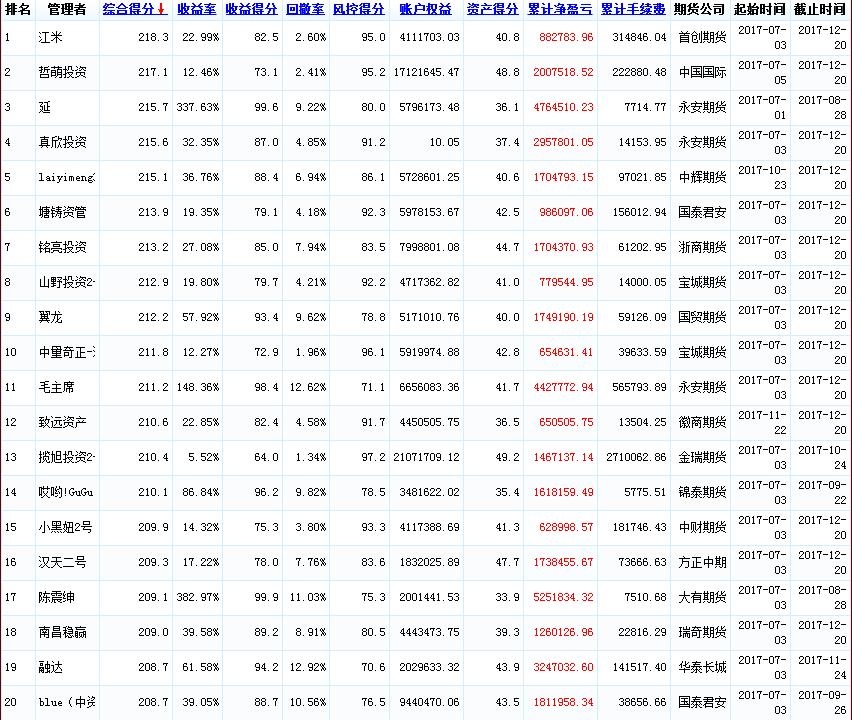Select manager name 翼龙
Image resolution: width=852 pixels, height=720 pixels.
[x=50, y=317]
